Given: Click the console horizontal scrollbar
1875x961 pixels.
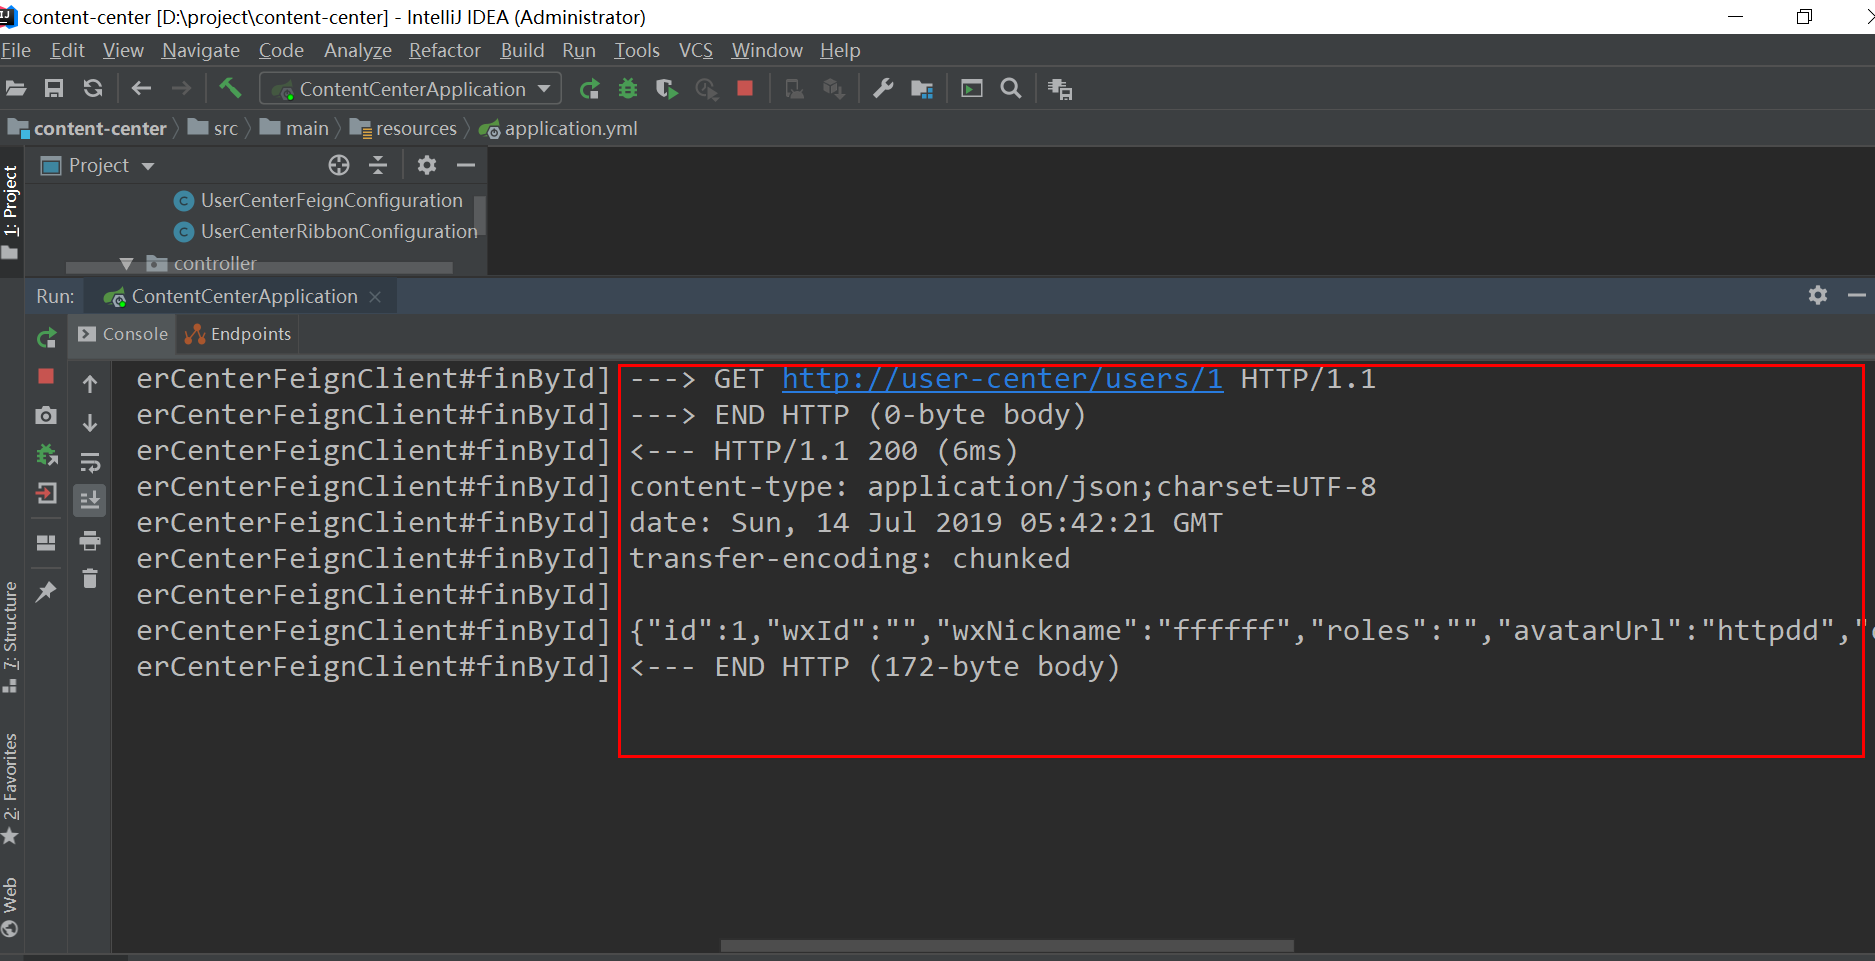Looking at the screenshot, I should point(1007,945).
